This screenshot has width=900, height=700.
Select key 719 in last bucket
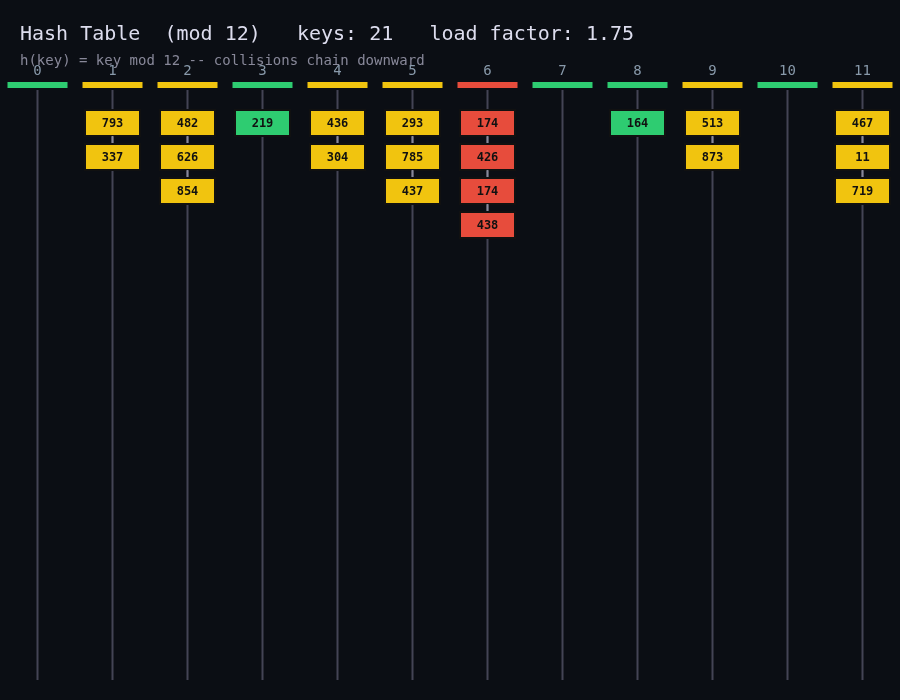(862, 191)
